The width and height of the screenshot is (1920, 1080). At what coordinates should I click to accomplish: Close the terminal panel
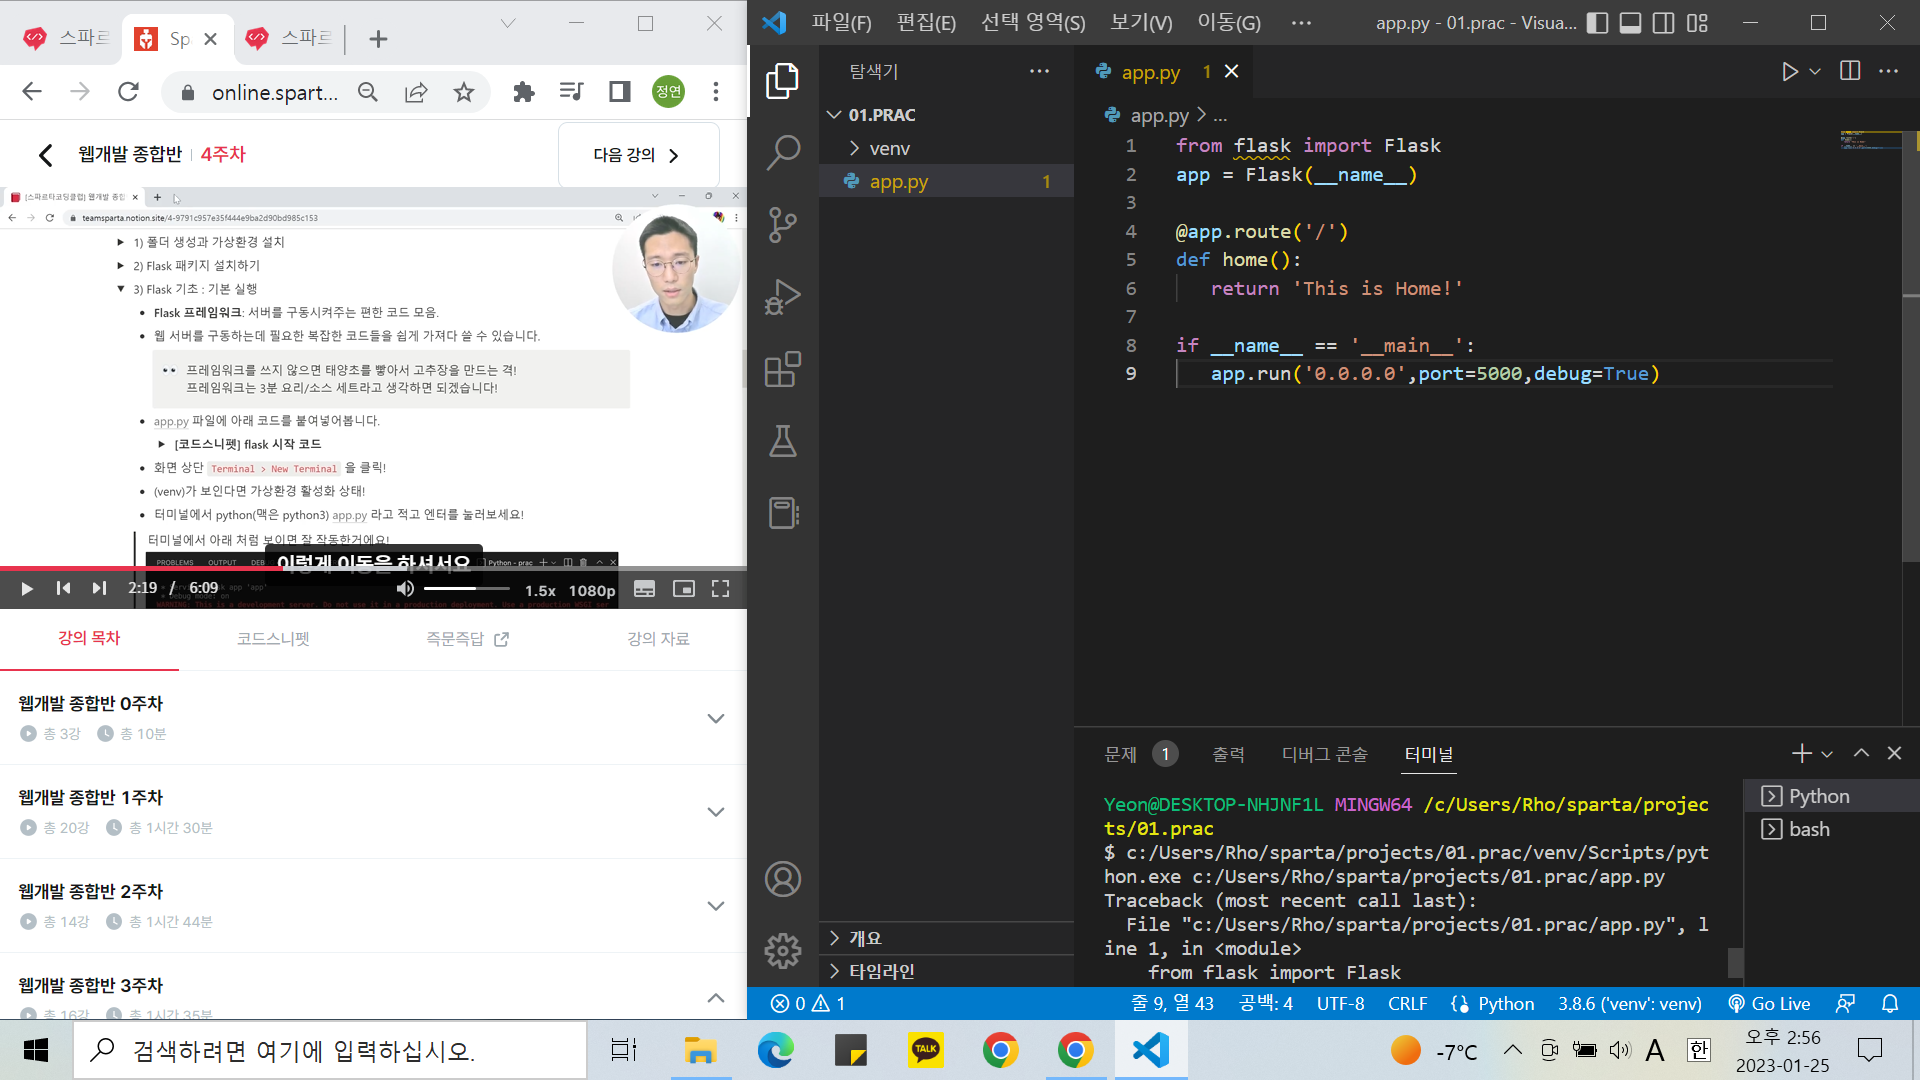1894,753
